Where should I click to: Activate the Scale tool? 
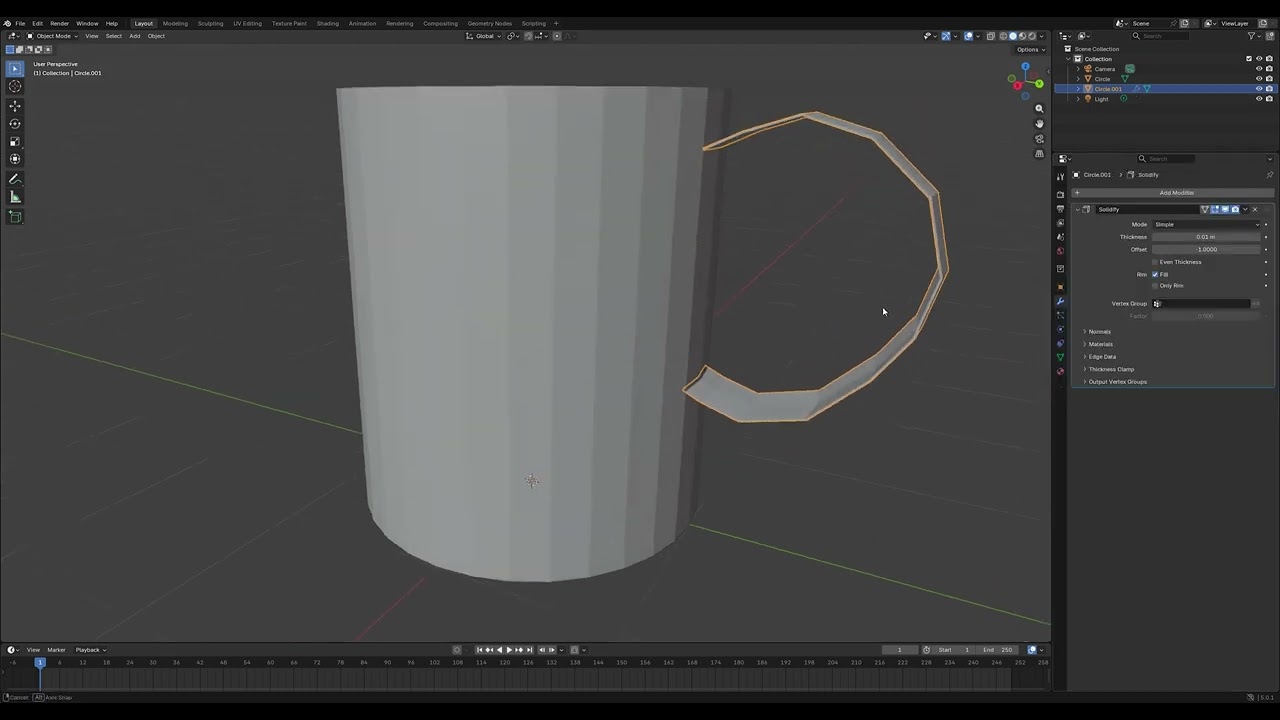[x=15, y=142]
